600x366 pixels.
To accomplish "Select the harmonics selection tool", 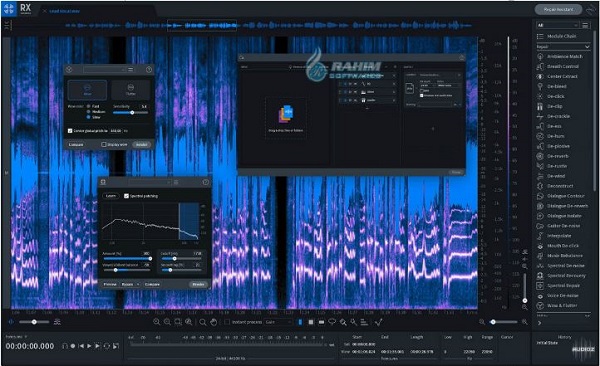I will (x=364, y=322).
